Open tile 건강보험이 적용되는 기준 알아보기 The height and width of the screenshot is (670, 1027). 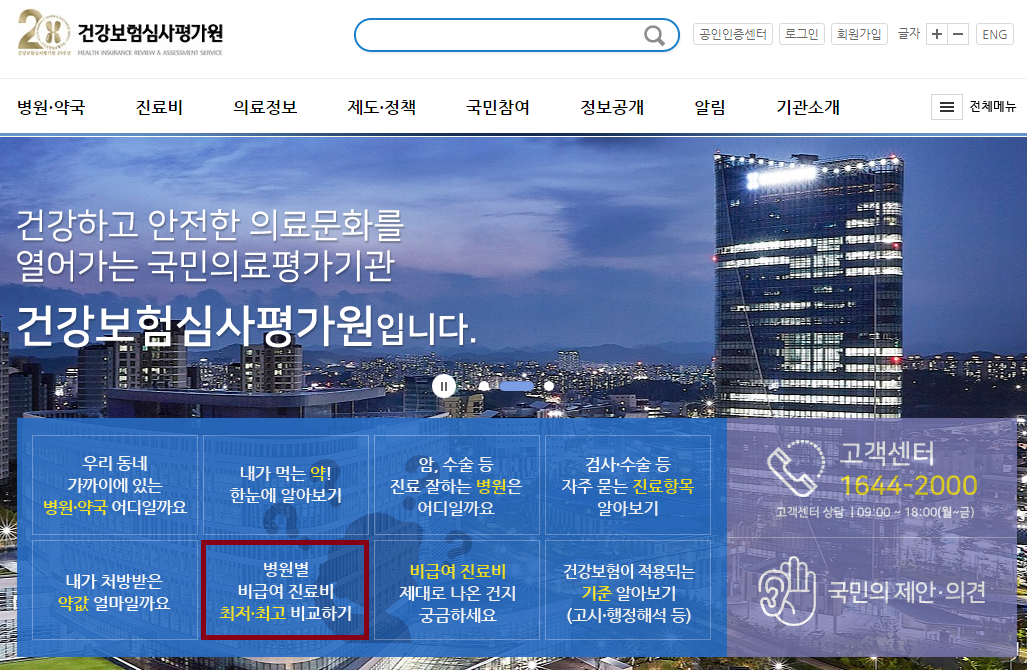click(x=627, y=590)
